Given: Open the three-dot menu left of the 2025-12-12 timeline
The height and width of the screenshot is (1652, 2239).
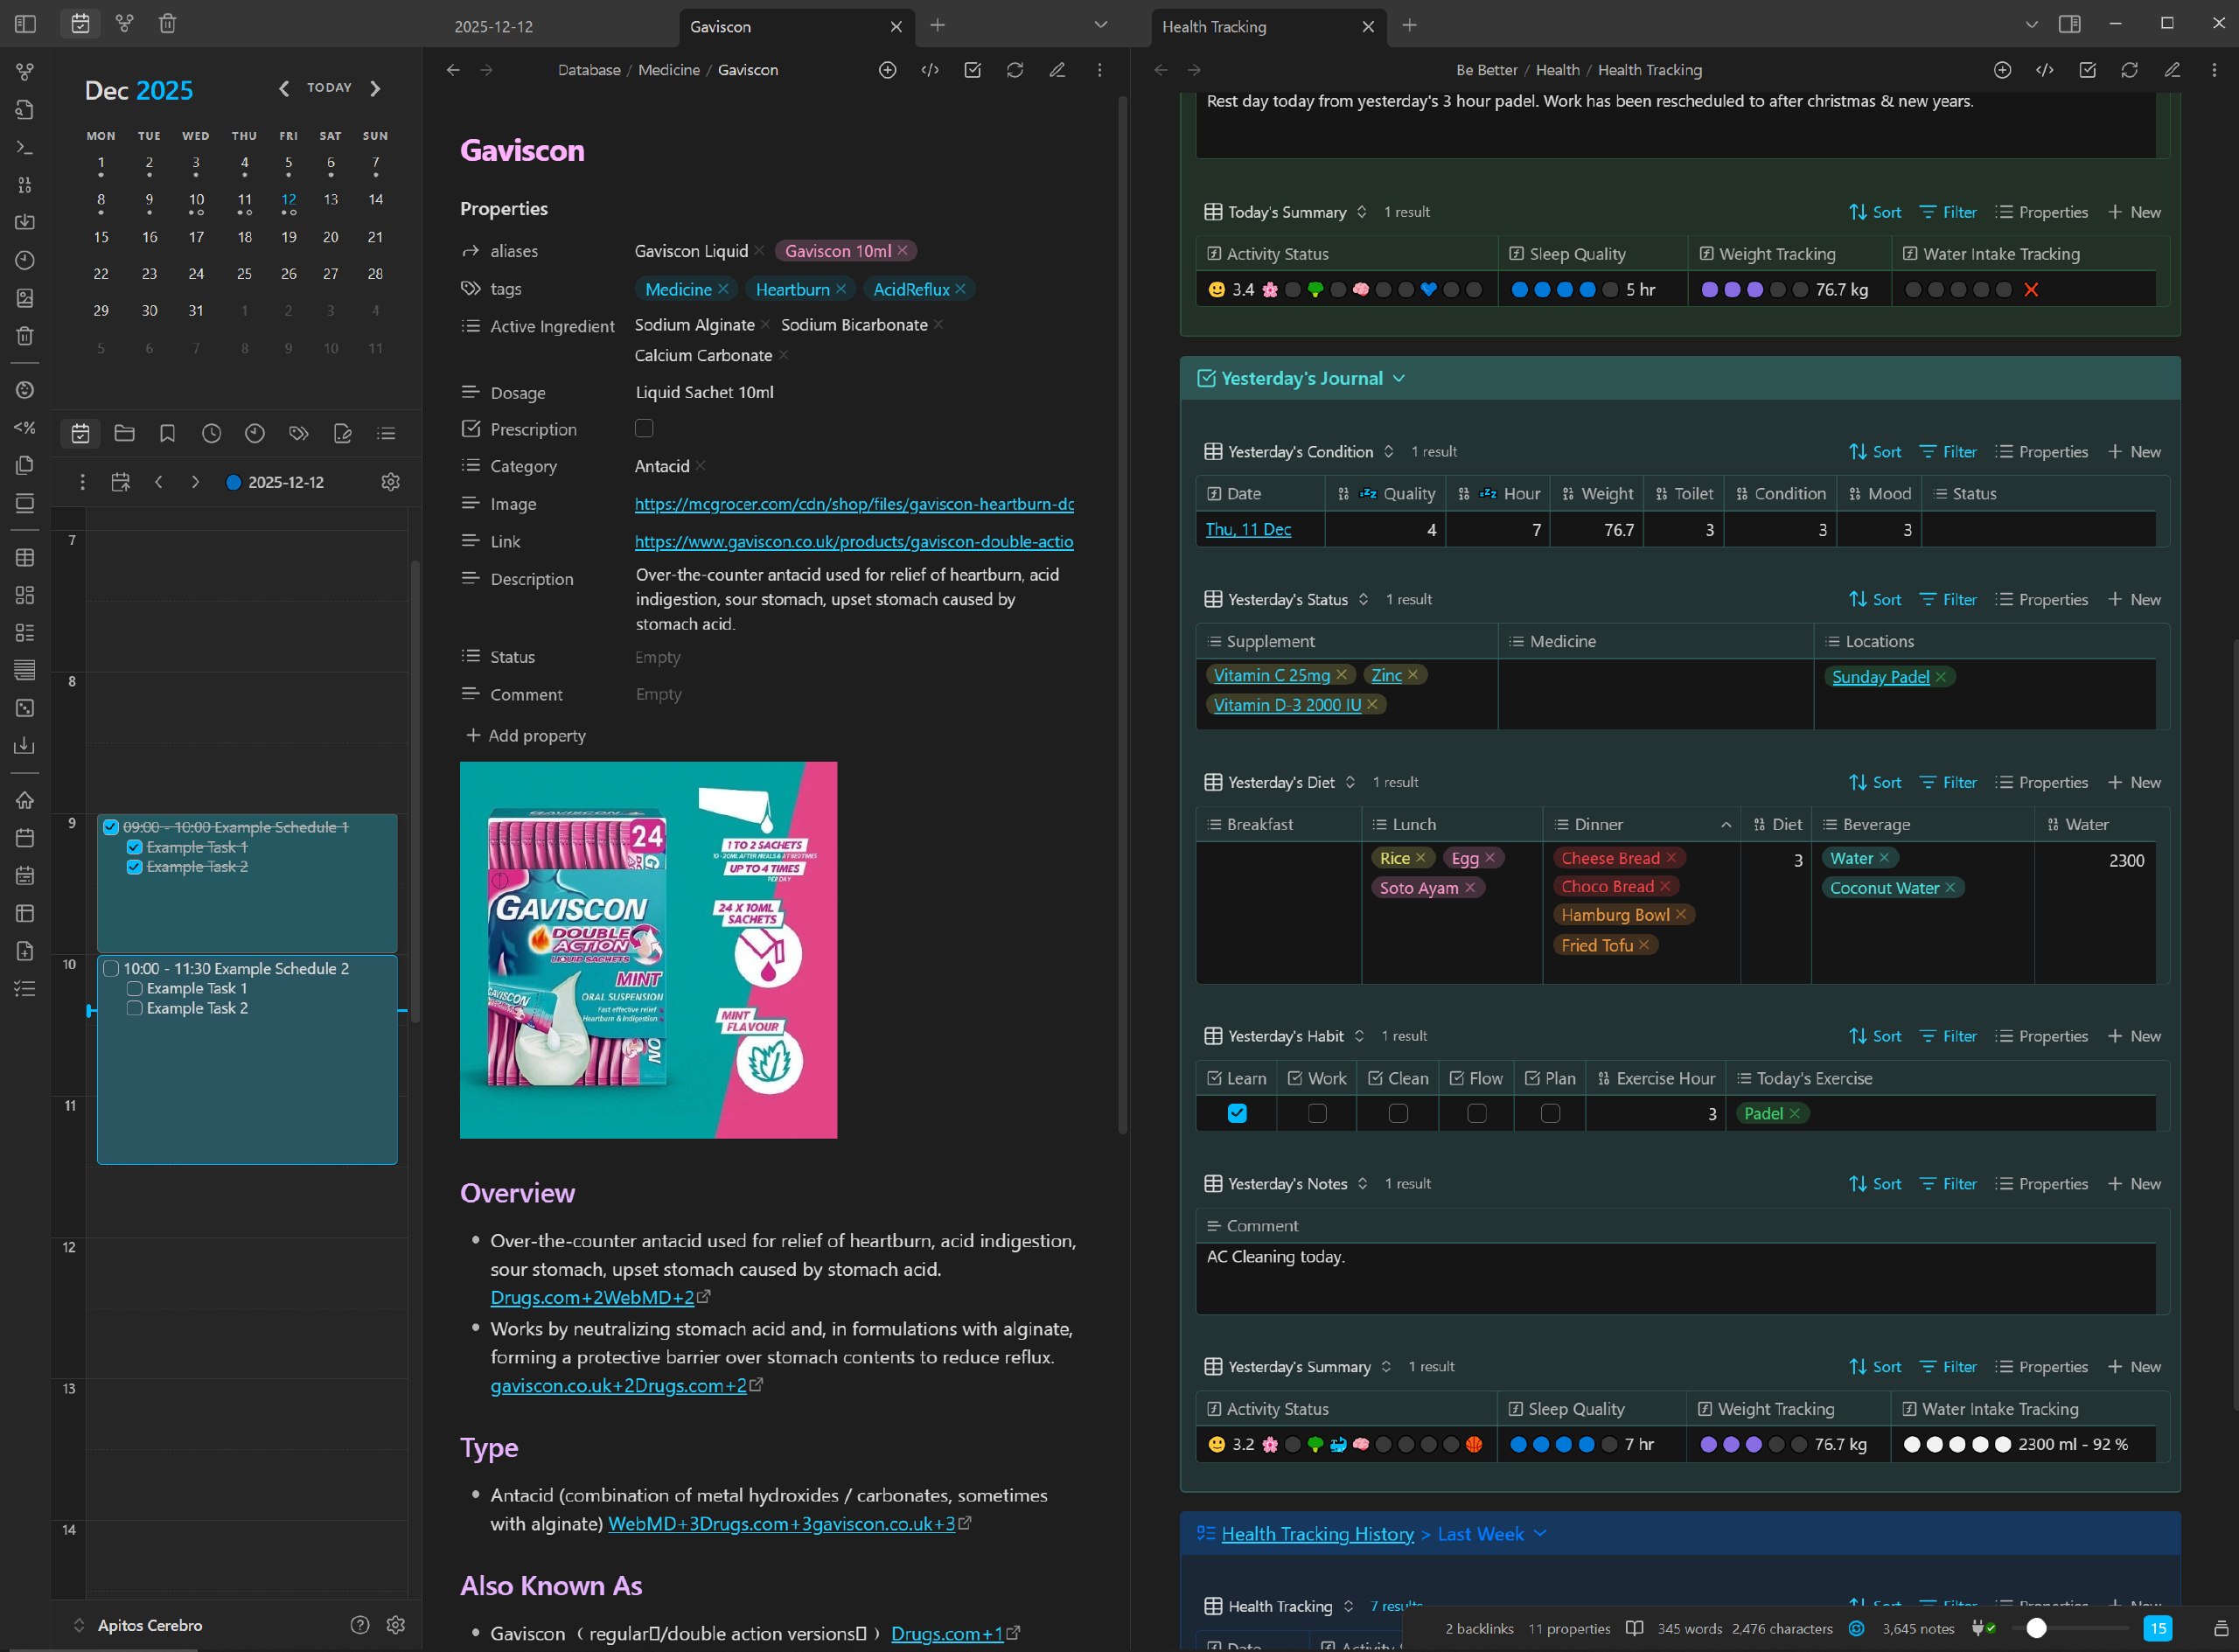Looking at the screenshot, I should (x=82, y=482).
